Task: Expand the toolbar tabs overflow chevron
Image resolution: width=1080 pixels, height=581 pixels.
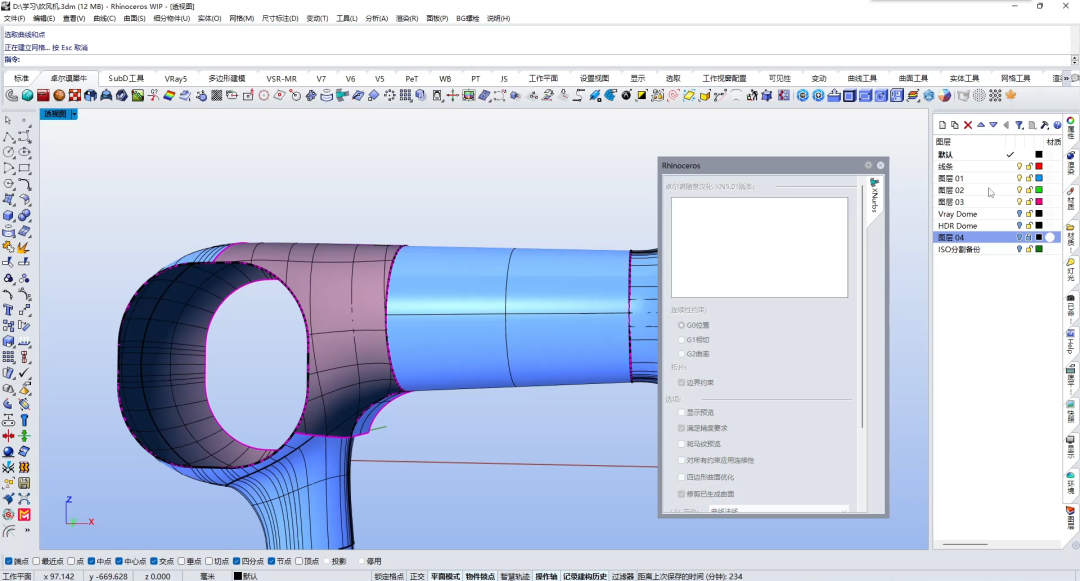Action: coord(1067,78)
